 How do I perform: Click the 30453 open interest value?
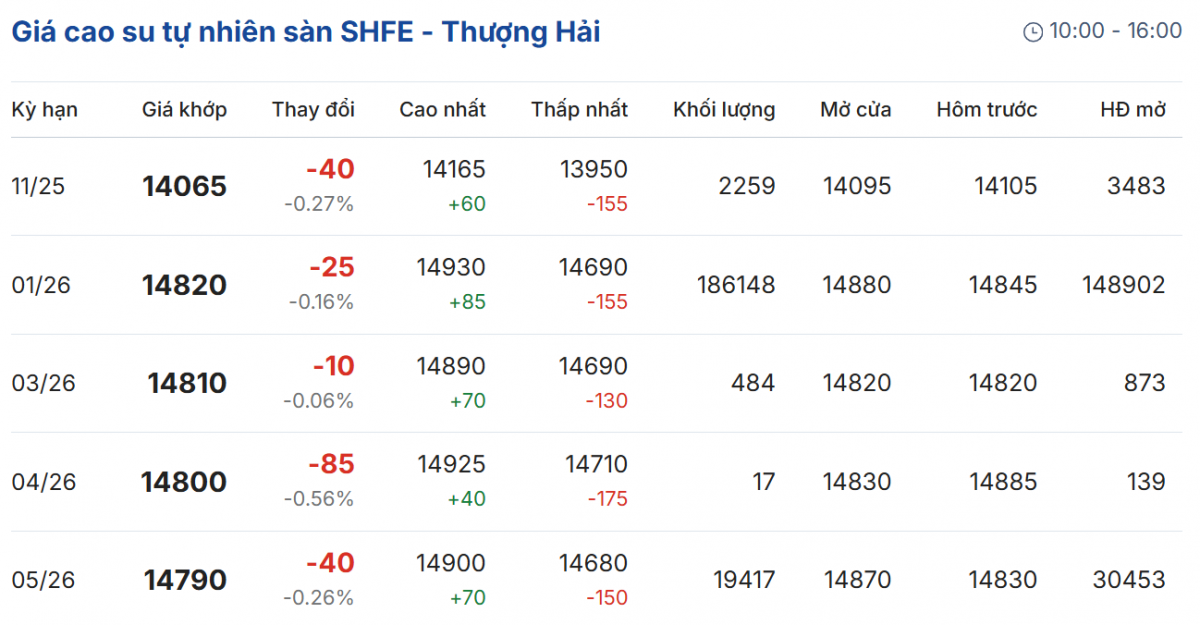(1129, 580)
